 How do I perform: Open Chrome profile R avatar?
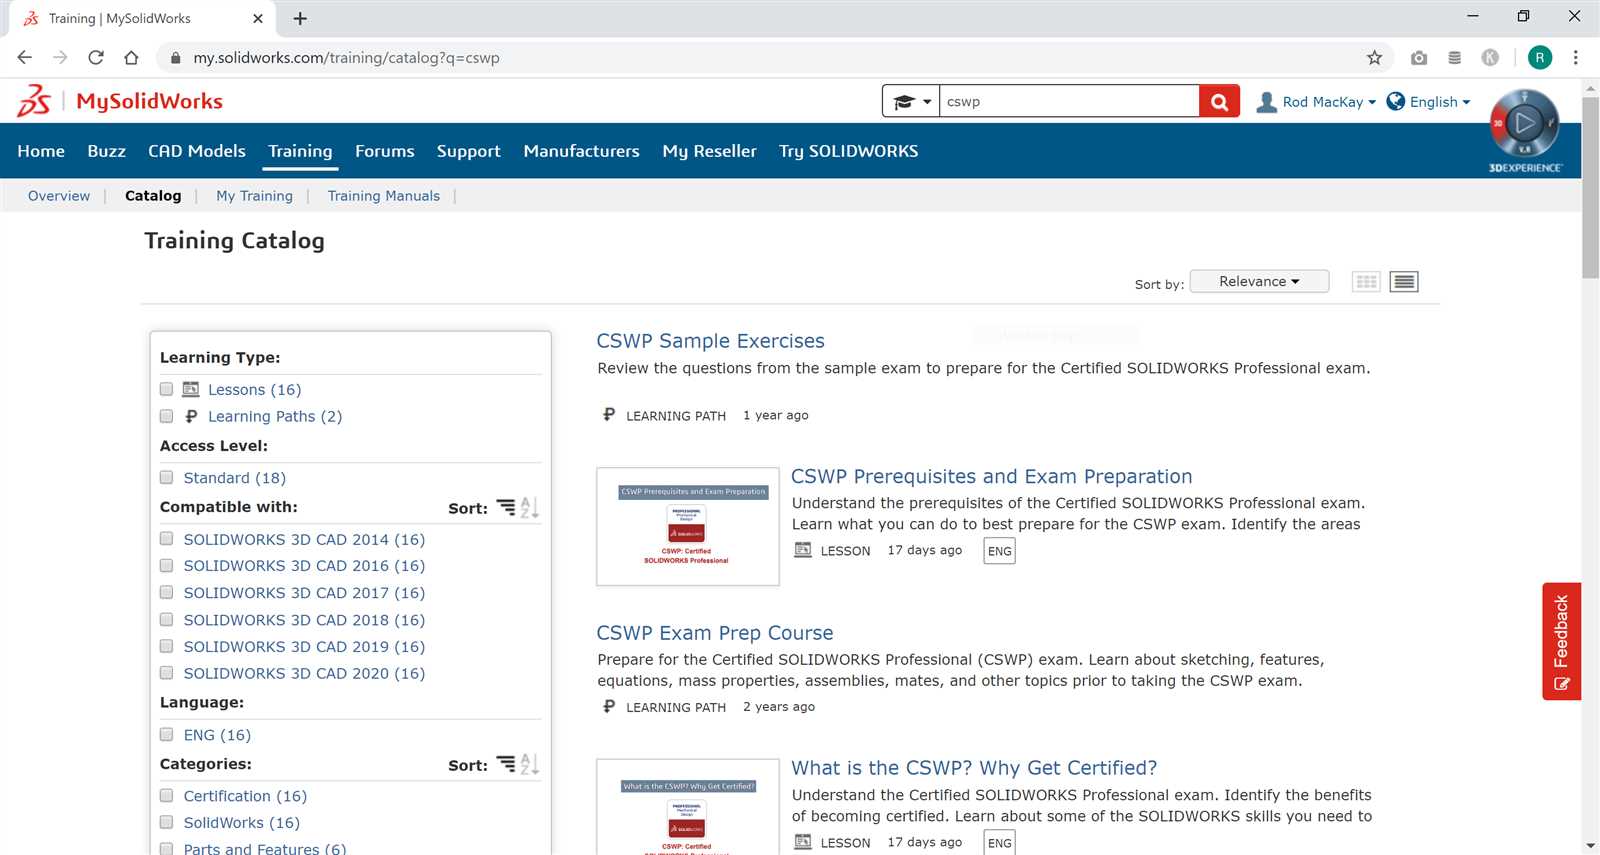tap(1540, 58)
